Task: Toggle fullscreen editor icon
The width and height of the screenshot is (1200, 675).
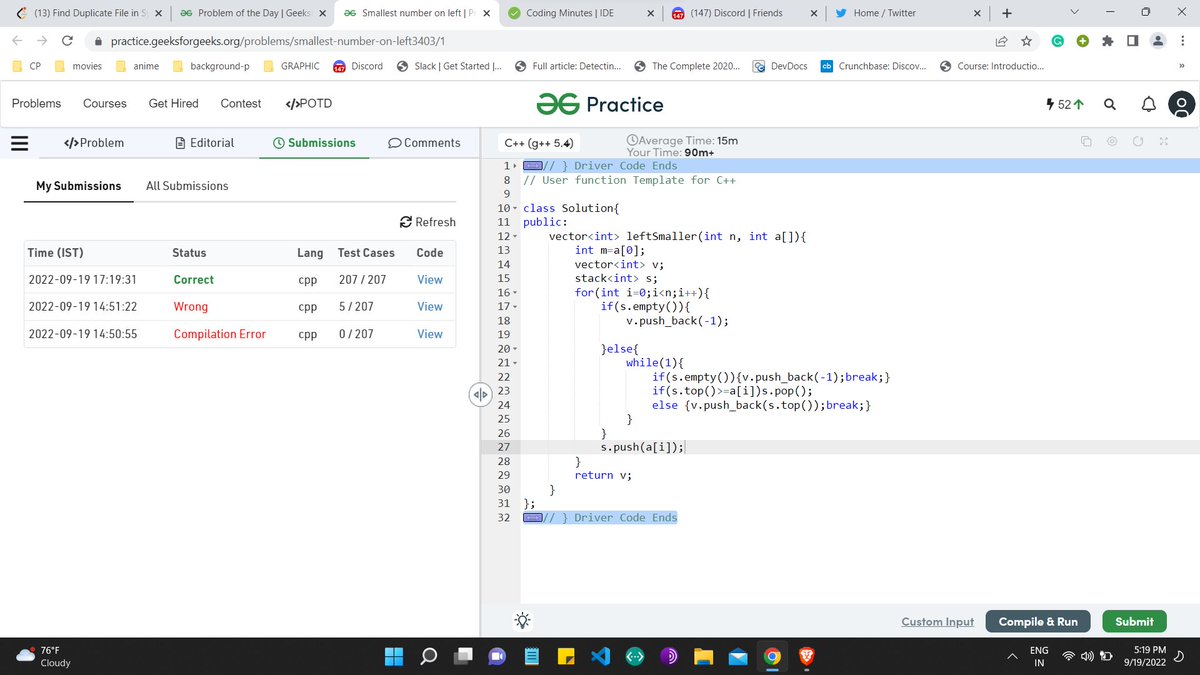Action: point(1164,142)
